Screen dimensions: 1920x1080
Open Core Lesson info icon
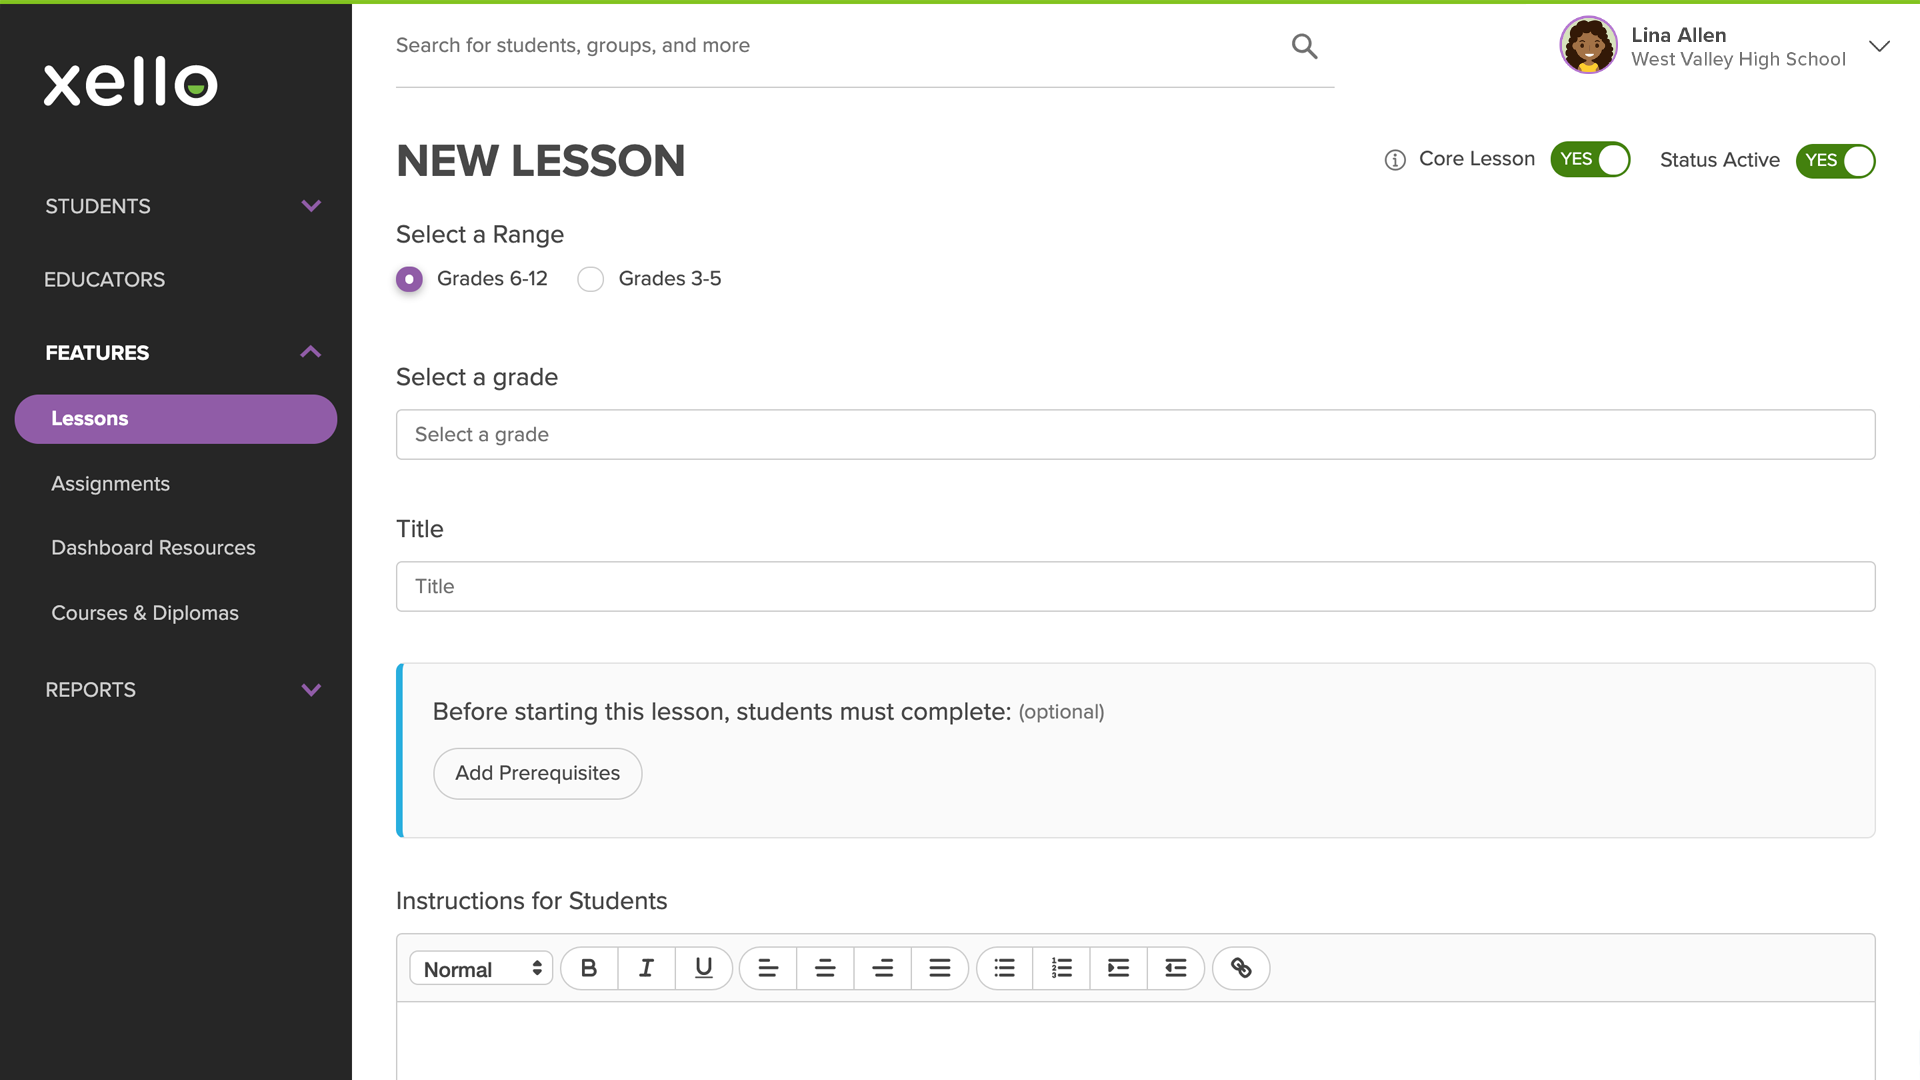click(x=1395, y=160)
